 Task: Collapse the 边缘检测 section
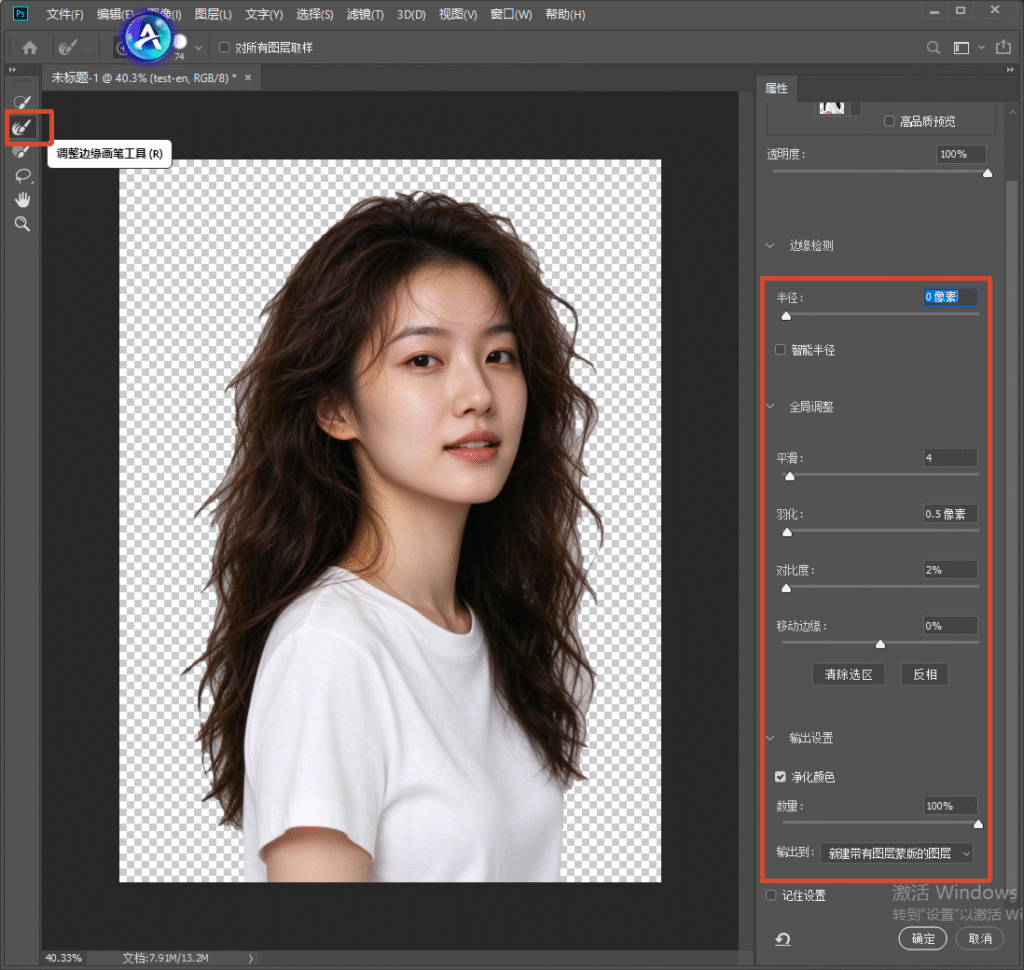click(x=771, y=246)
